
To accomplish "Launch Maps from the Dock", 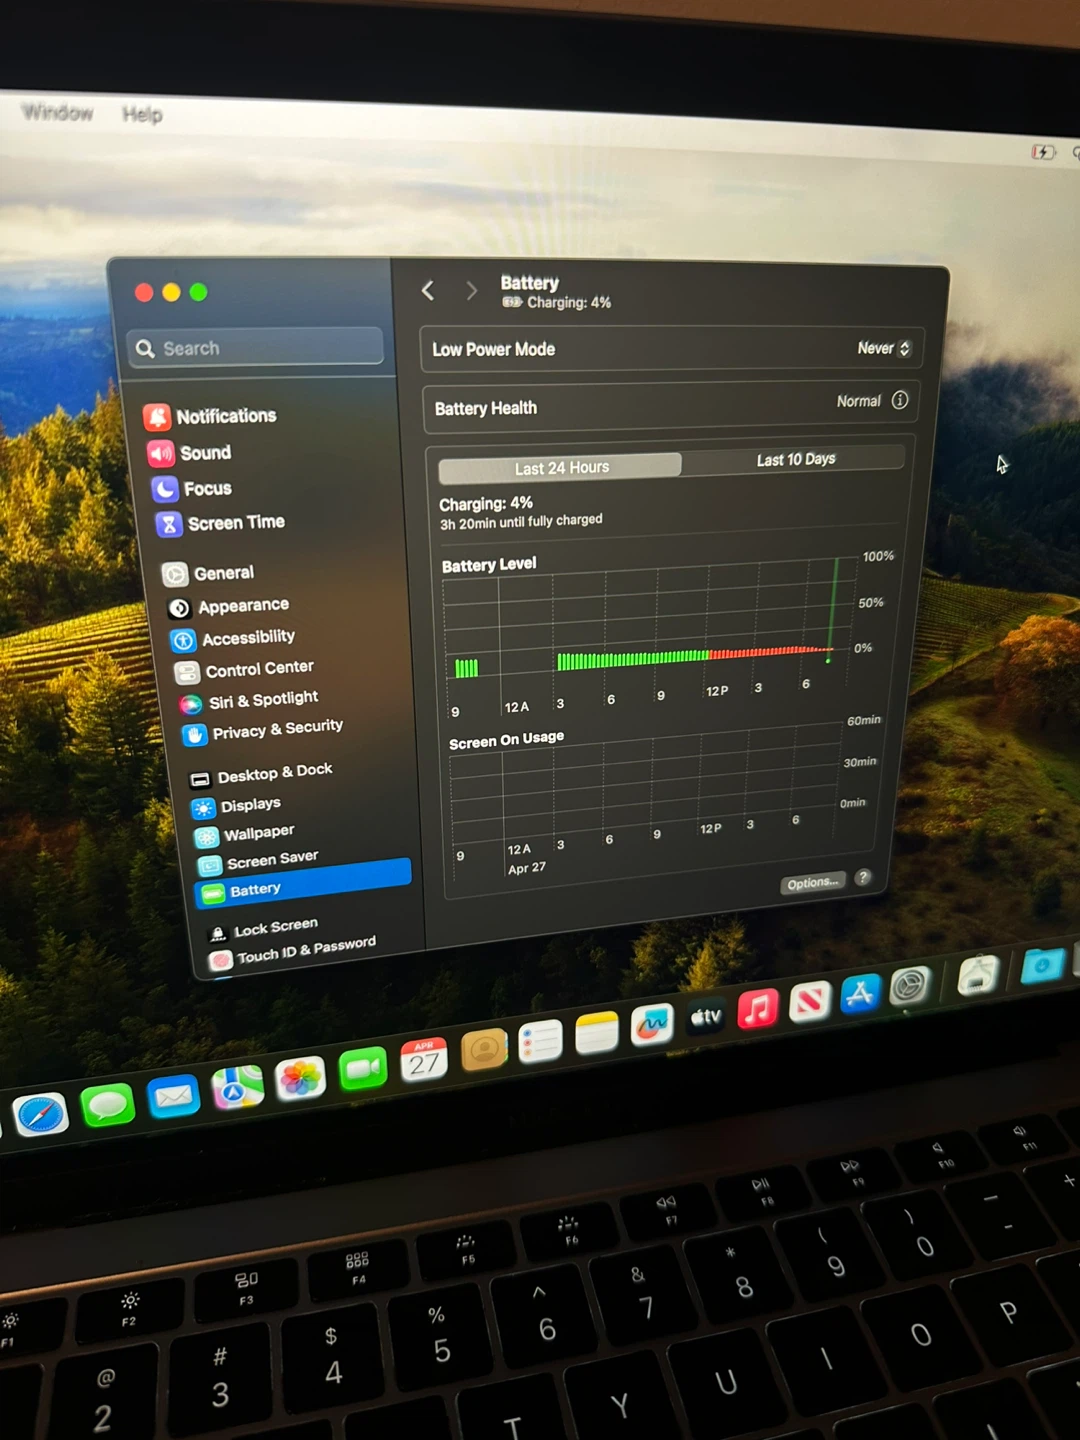I will point(238,1088).
